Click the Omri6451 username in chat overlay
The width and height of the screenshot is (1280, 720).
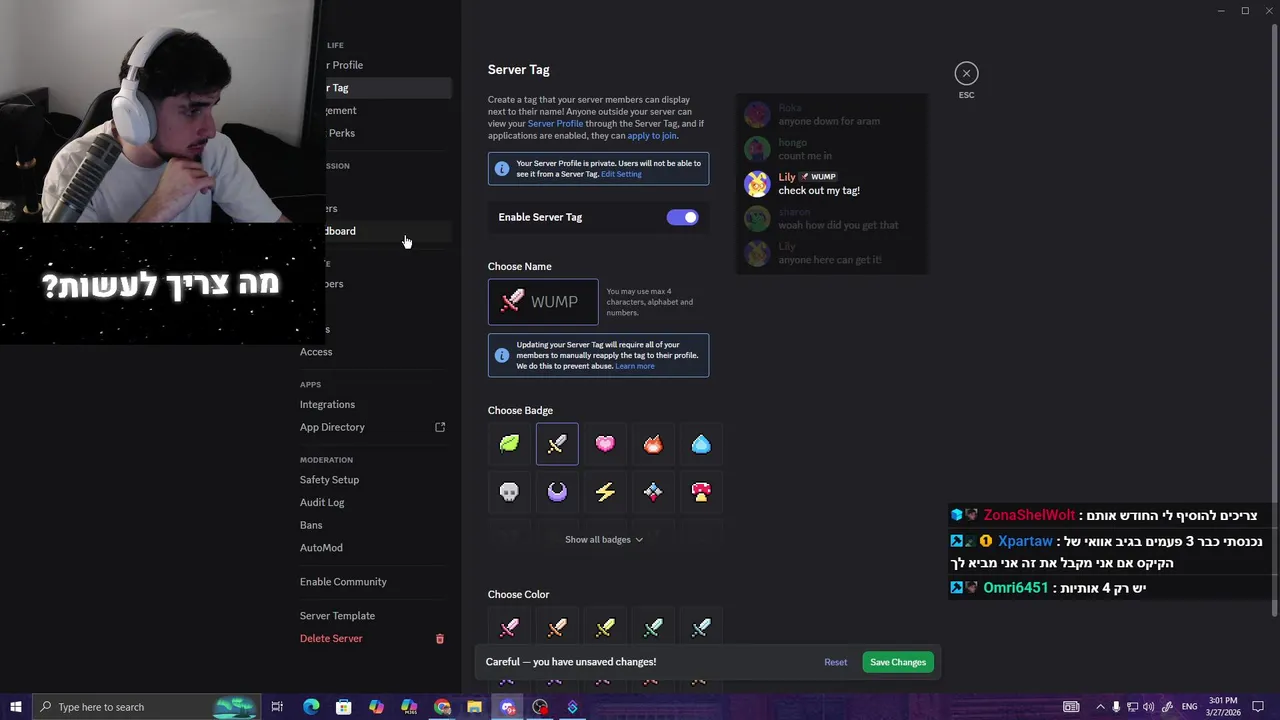tap(1015, 588)
